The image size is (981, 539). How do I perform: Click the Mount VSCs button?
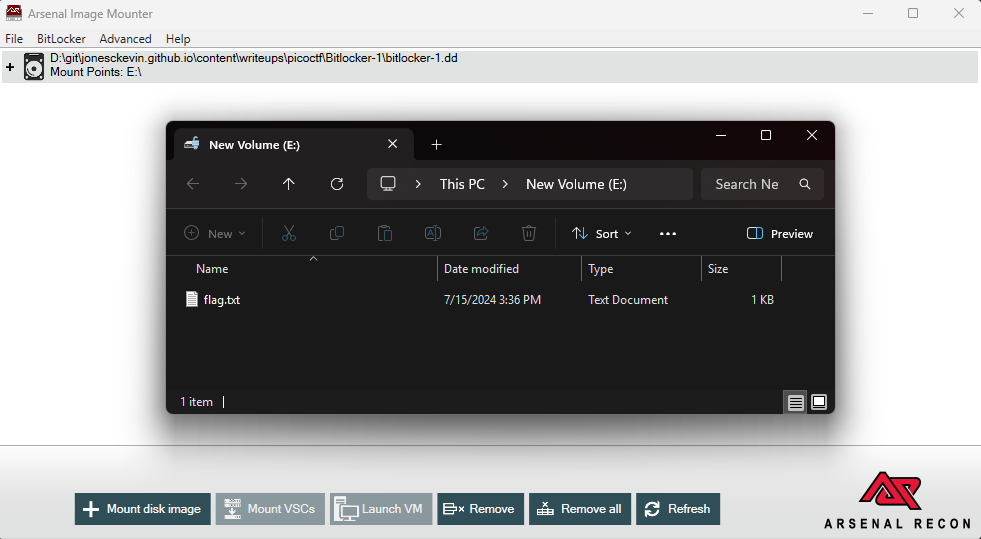coord(270,509)
